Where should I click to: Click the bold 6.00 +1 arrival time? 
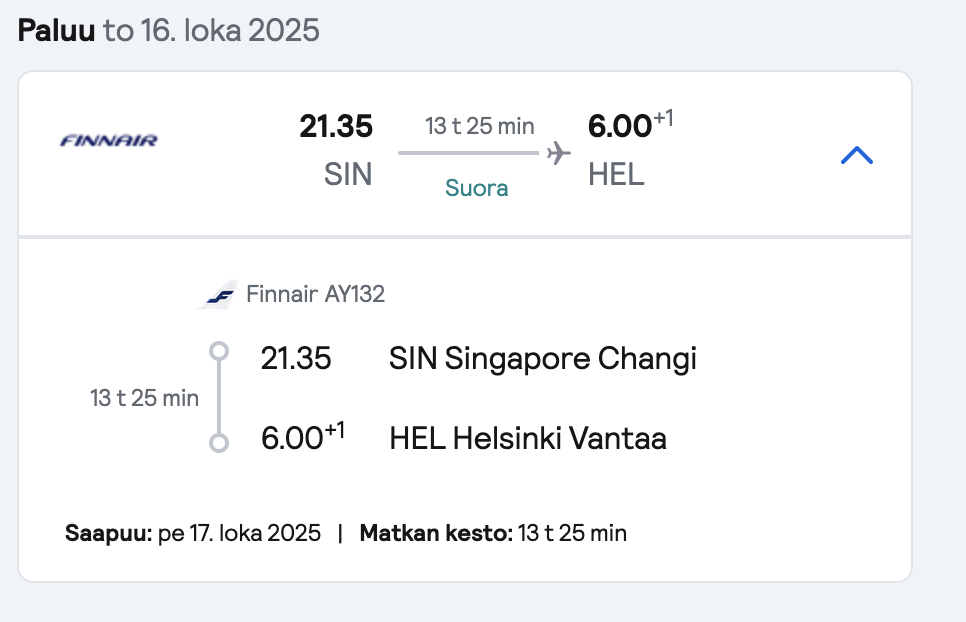630,124
